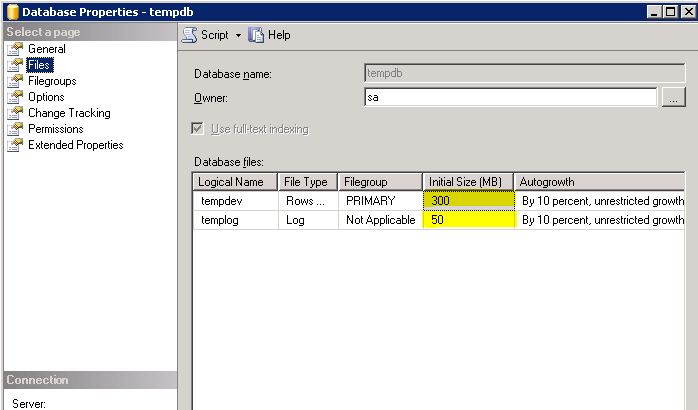This screenshot has width=698, height=410.
Task: Click the Database name field
Action: (524, 73)
